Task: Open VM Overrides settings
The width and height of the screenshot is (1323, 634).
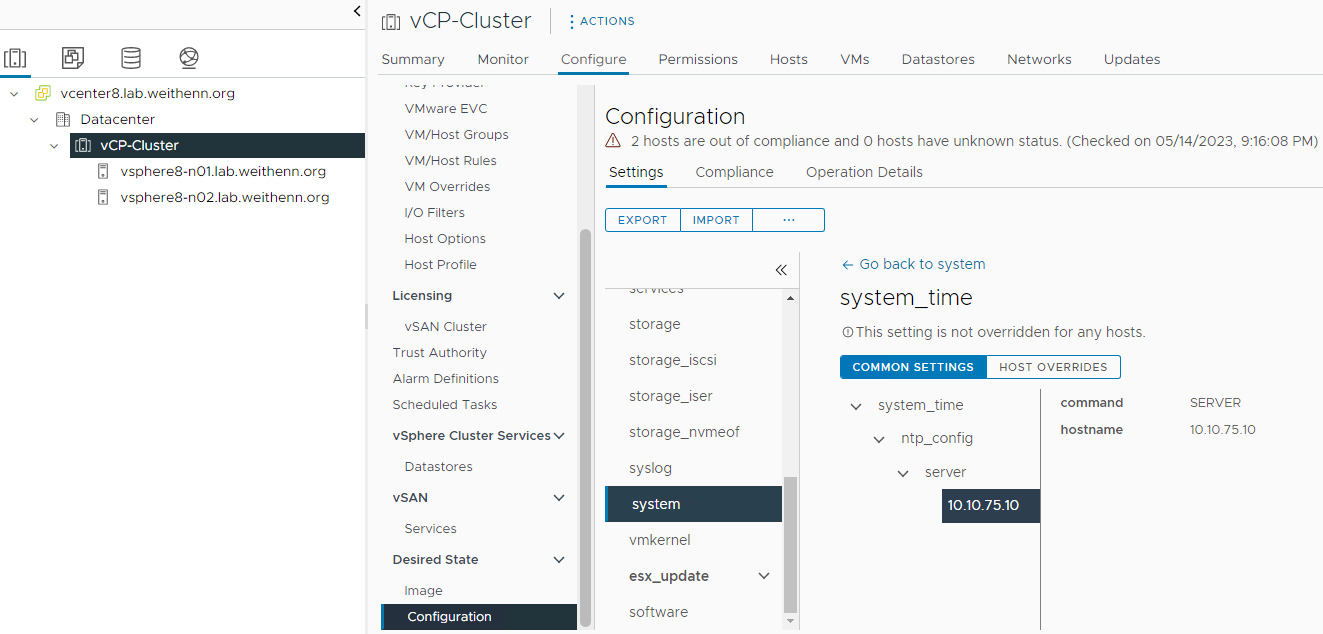Action: tap(447, 186)
